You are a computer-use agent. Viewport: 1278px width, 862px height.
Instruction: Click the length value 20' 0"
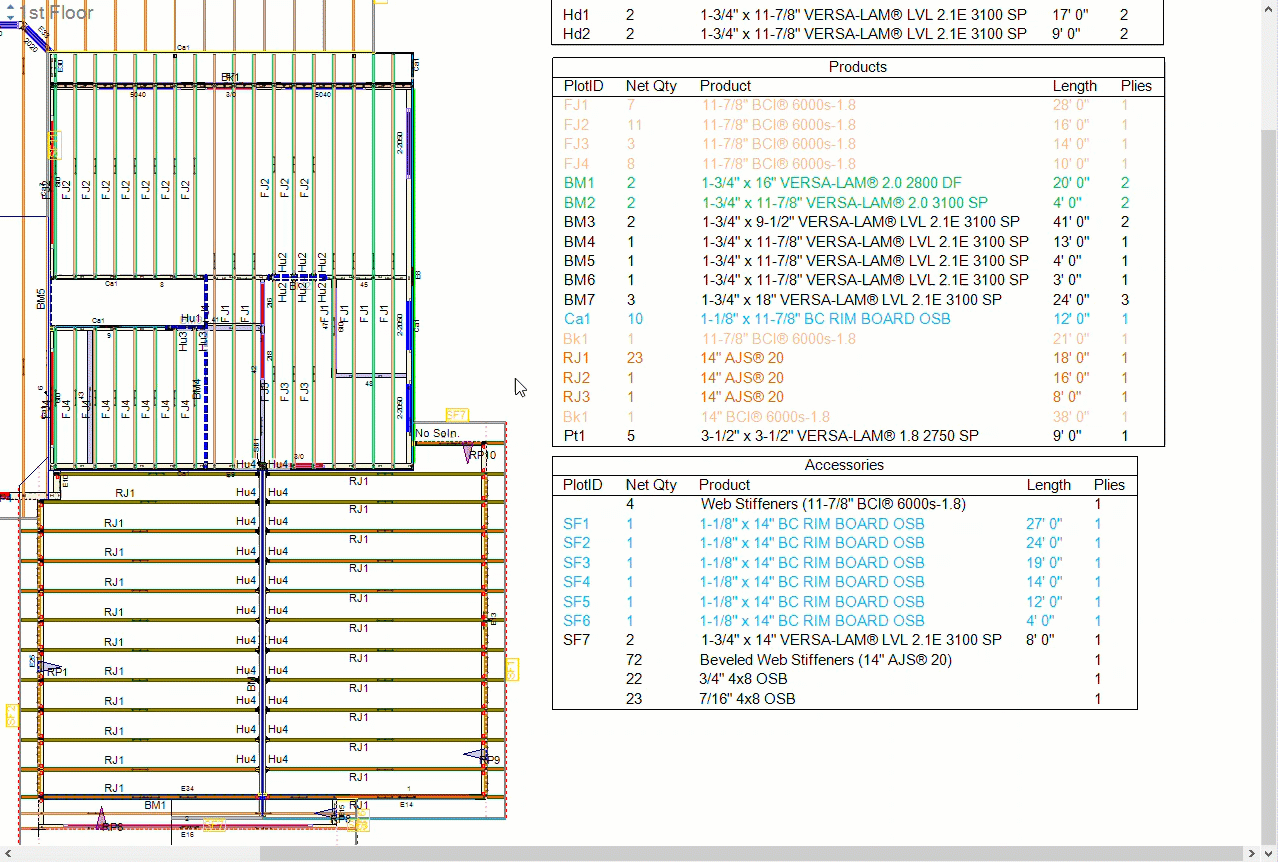point(1071,183)
